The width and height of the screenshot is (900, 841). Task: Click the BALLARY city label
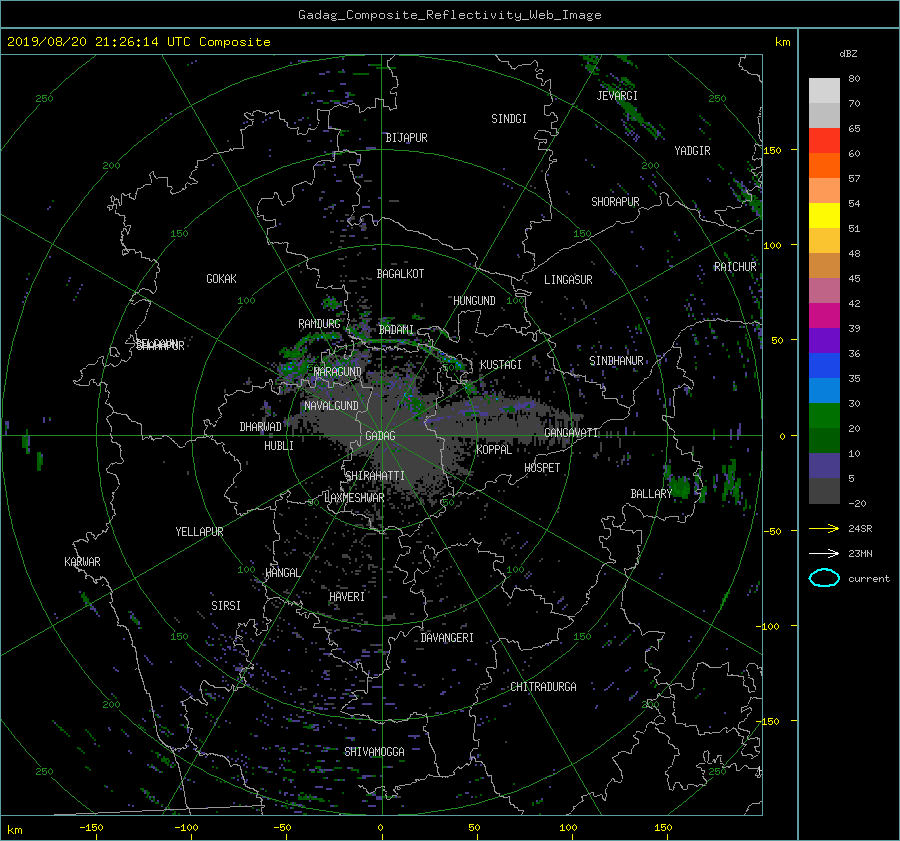point(651,494)
